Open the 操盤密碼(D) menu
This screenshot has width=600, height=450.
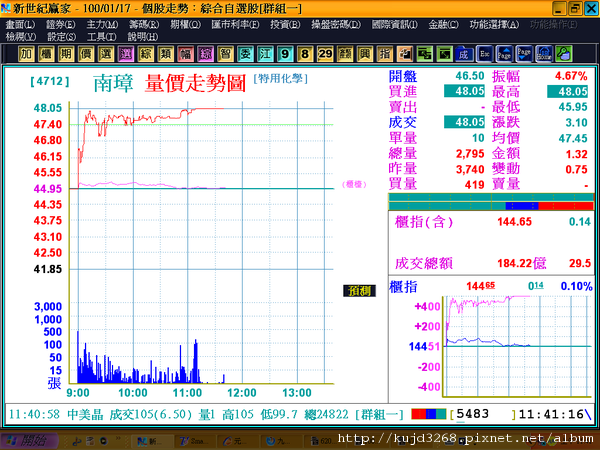click(336, 24)
